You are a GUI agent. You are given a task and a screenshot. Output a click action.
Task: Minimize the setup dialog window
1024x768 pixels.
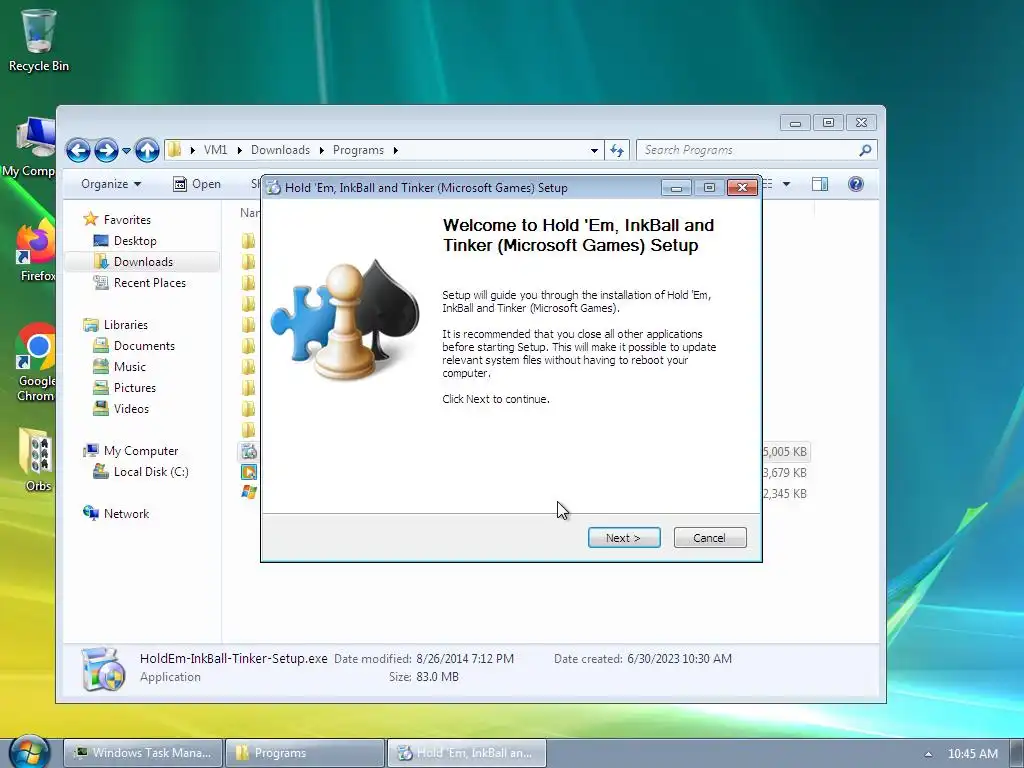[677, 188]
